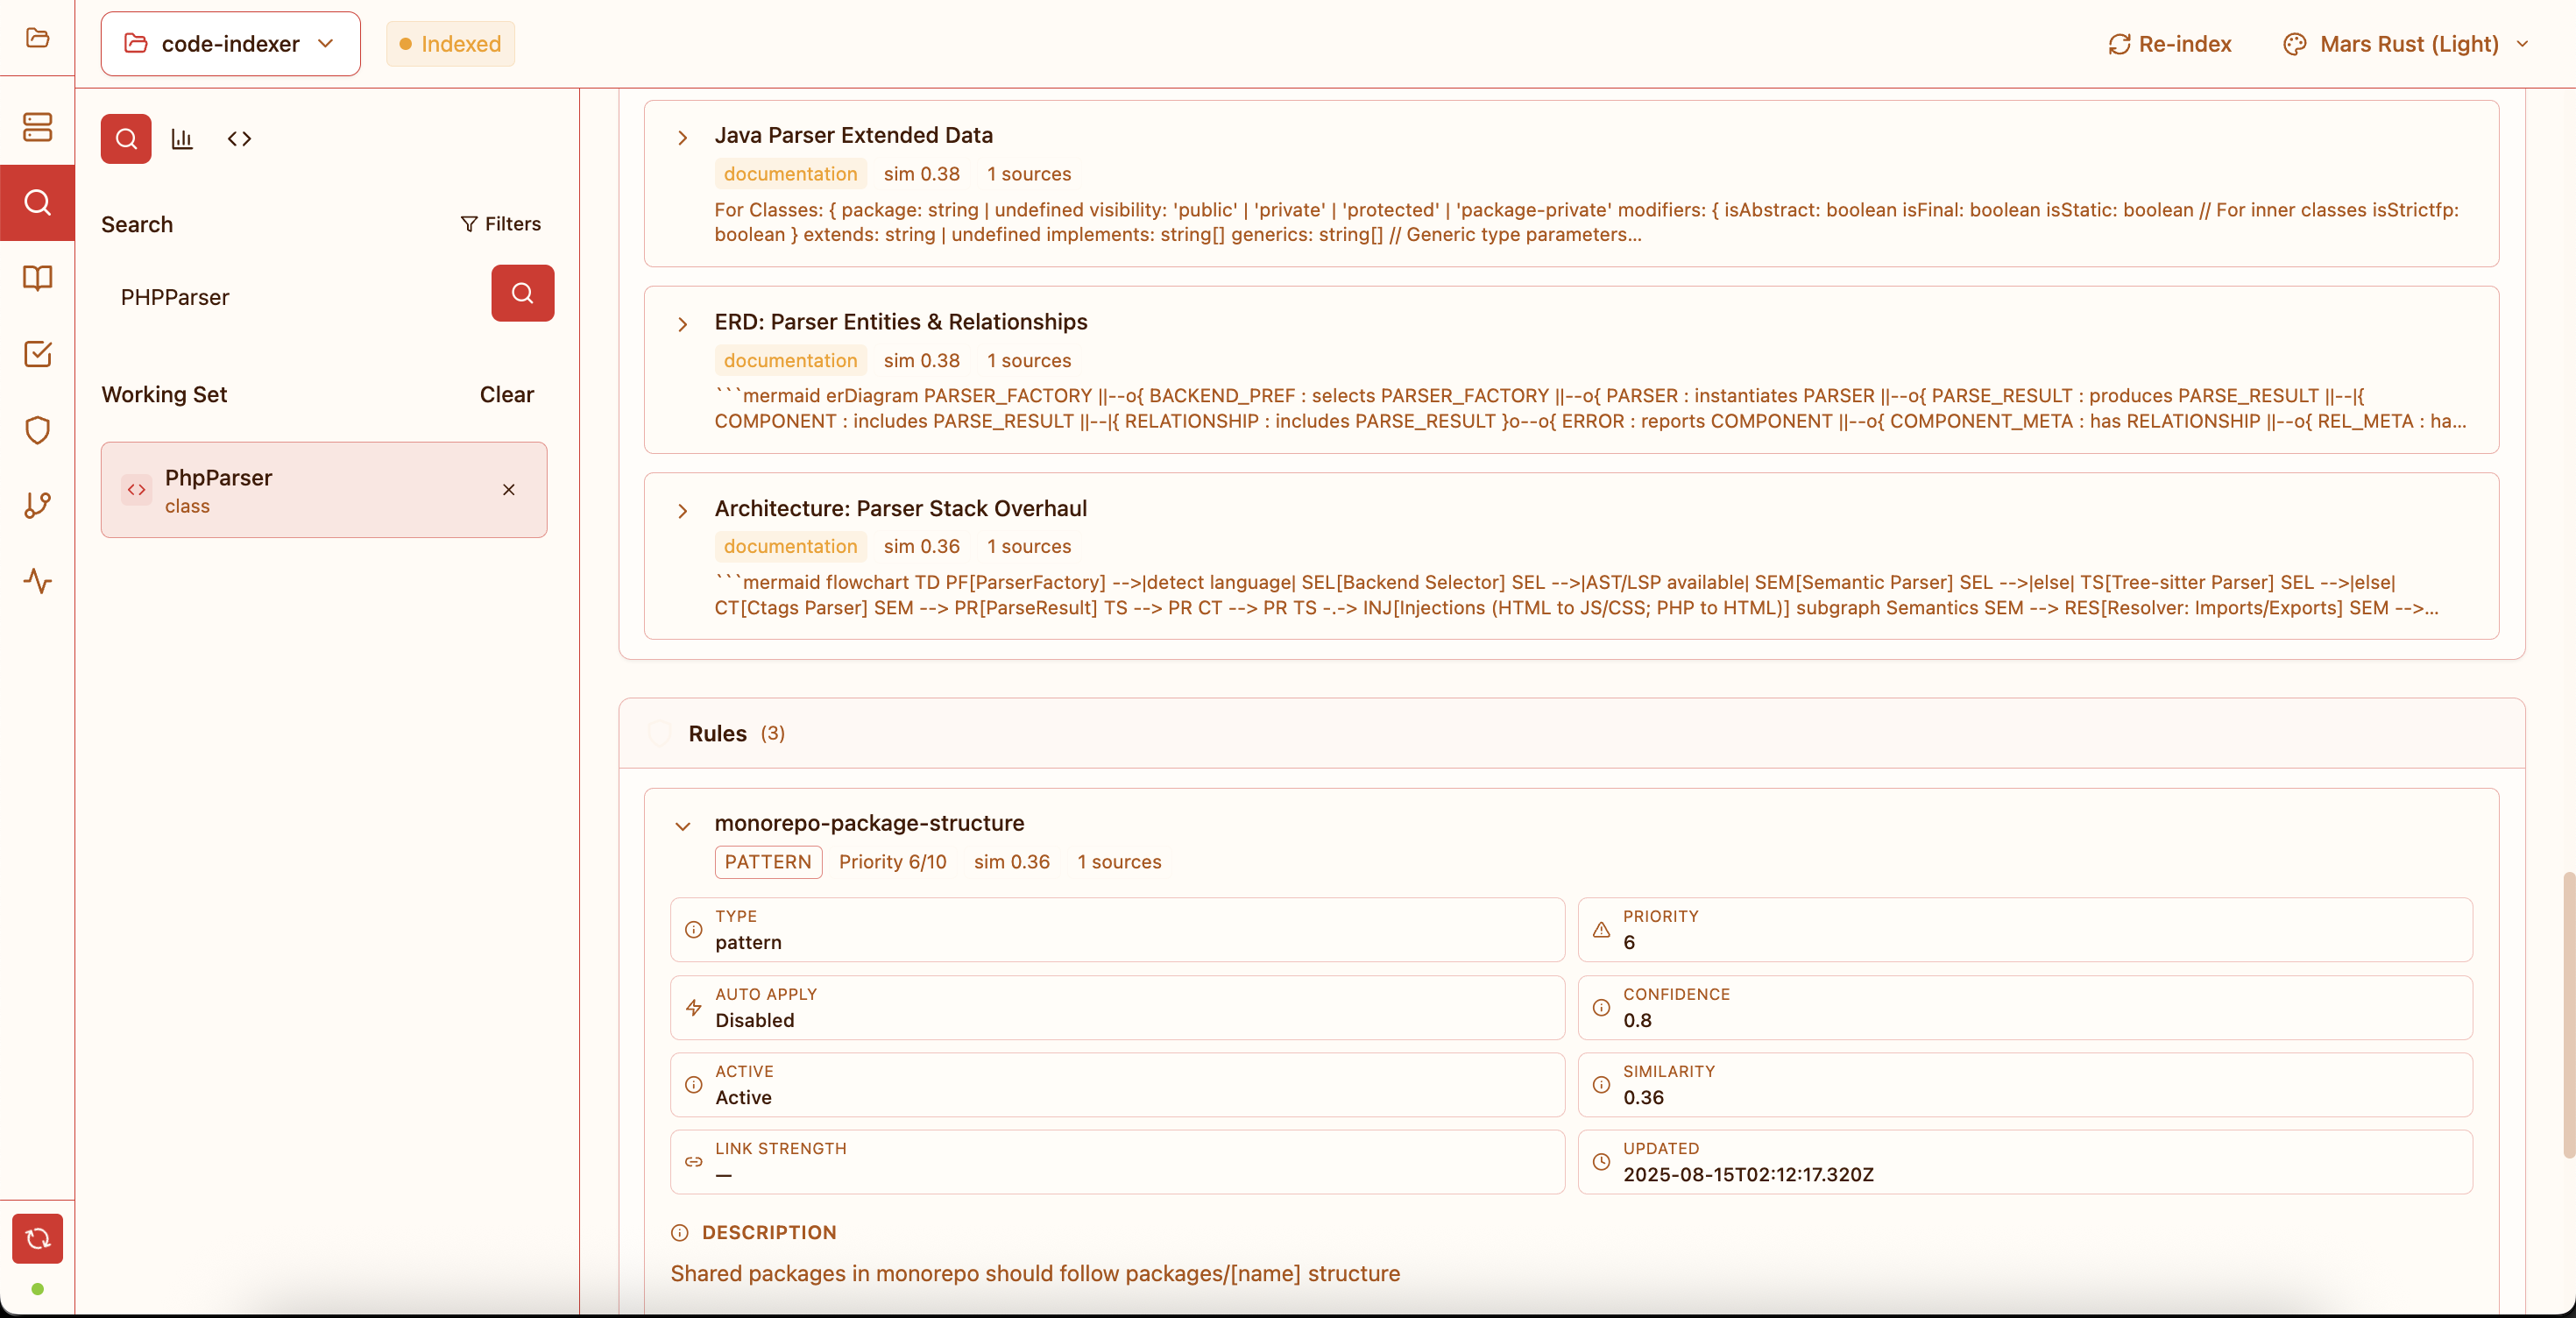Click the activity pulse sidebar icon
Image resolution: width=2576 pixels, height=1318 pixels.
(37, 581)
